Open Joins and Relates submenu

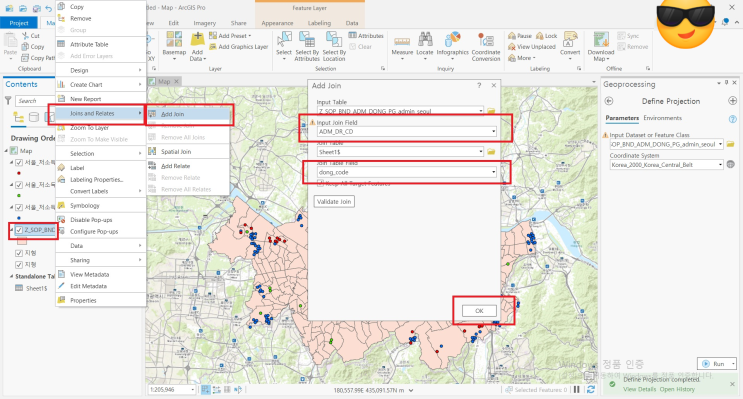100,113
